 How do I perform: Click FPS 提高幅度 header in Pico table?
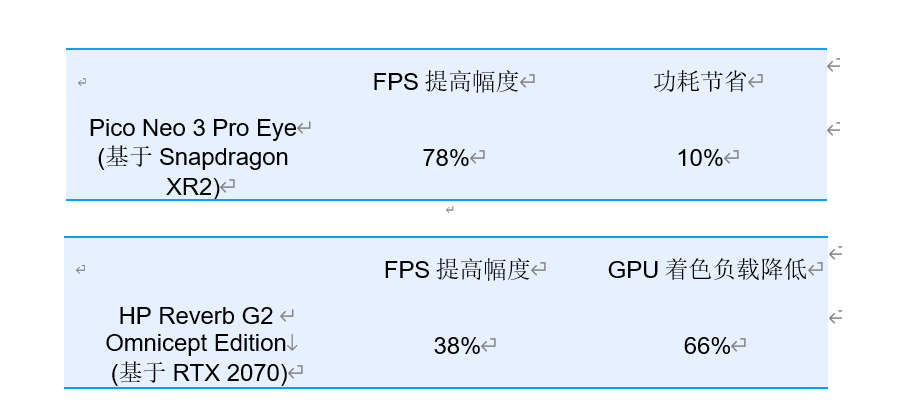click(x=446, y=82)
